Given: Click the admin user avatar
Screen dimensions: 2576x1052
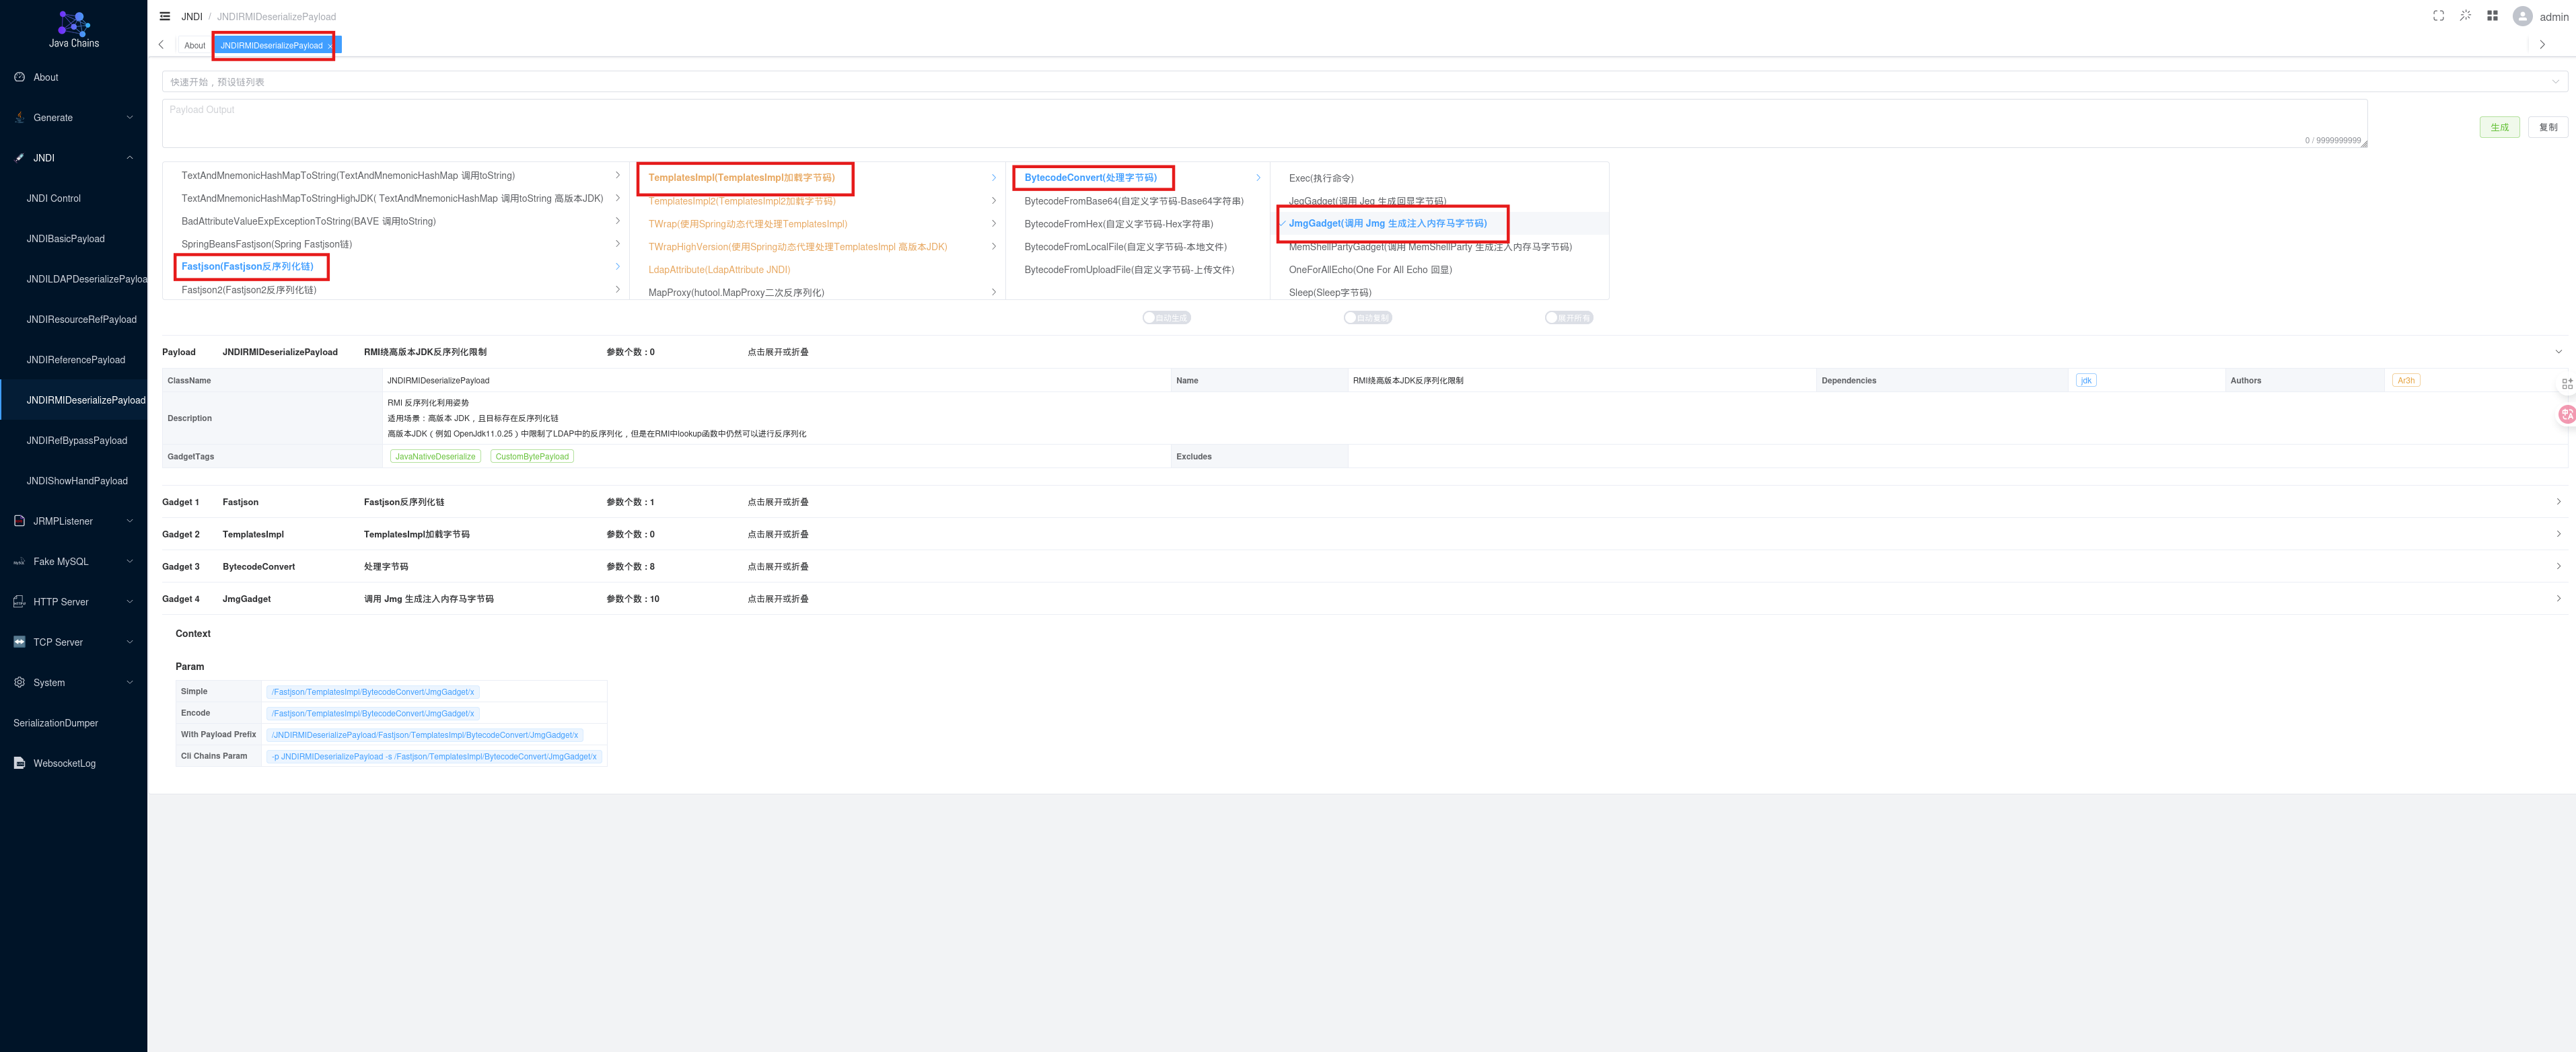Looking at the screenshot, I should [2522, 16].
